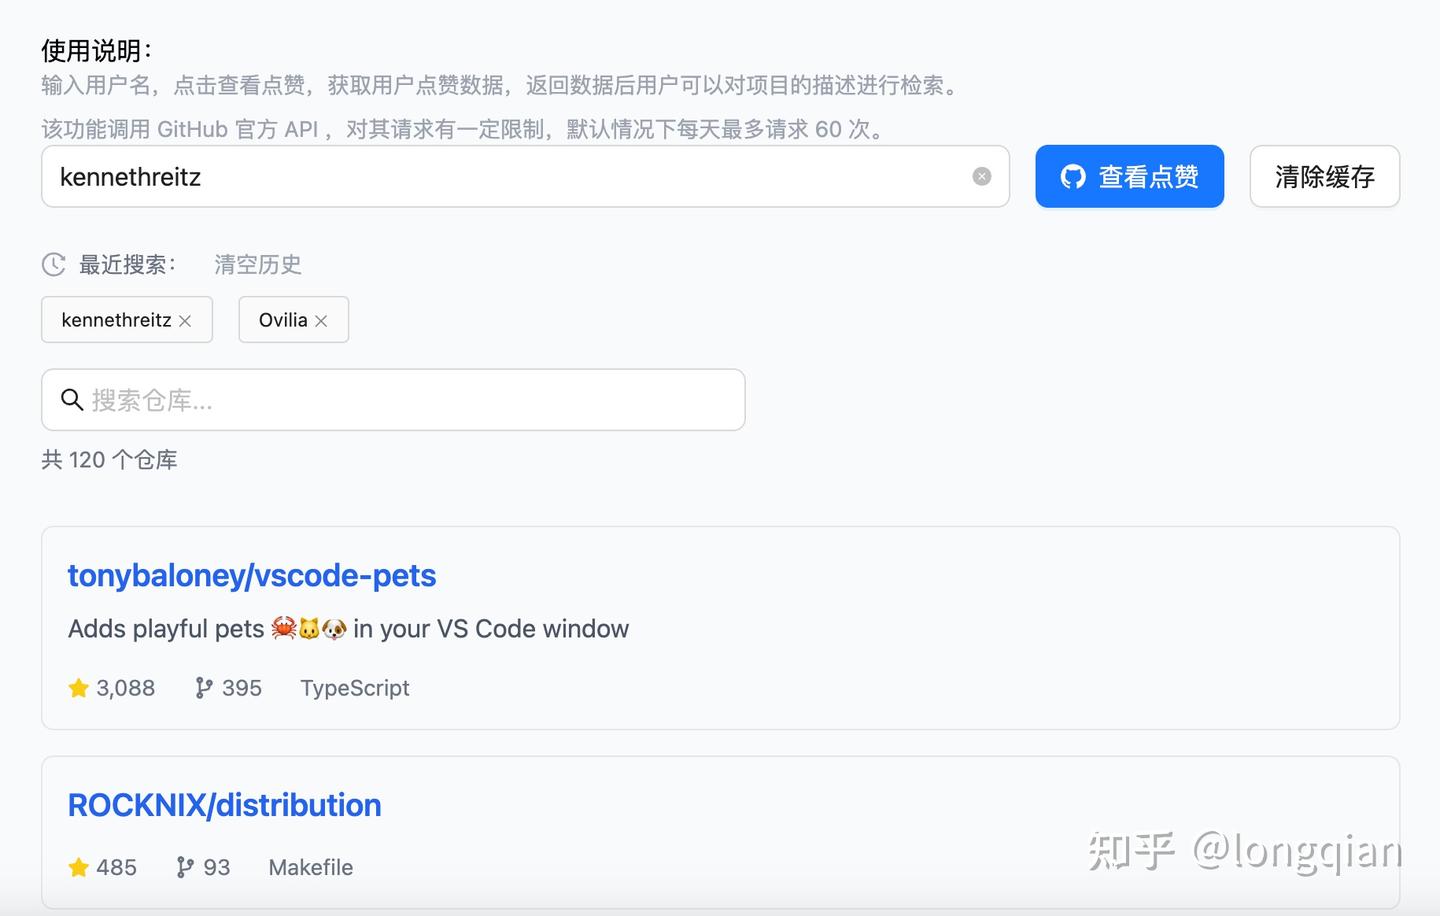The height and width of the screenshot is (916, 1440).
Task: Click the 共 120 个仓库 count text
Action: [109, 460]
